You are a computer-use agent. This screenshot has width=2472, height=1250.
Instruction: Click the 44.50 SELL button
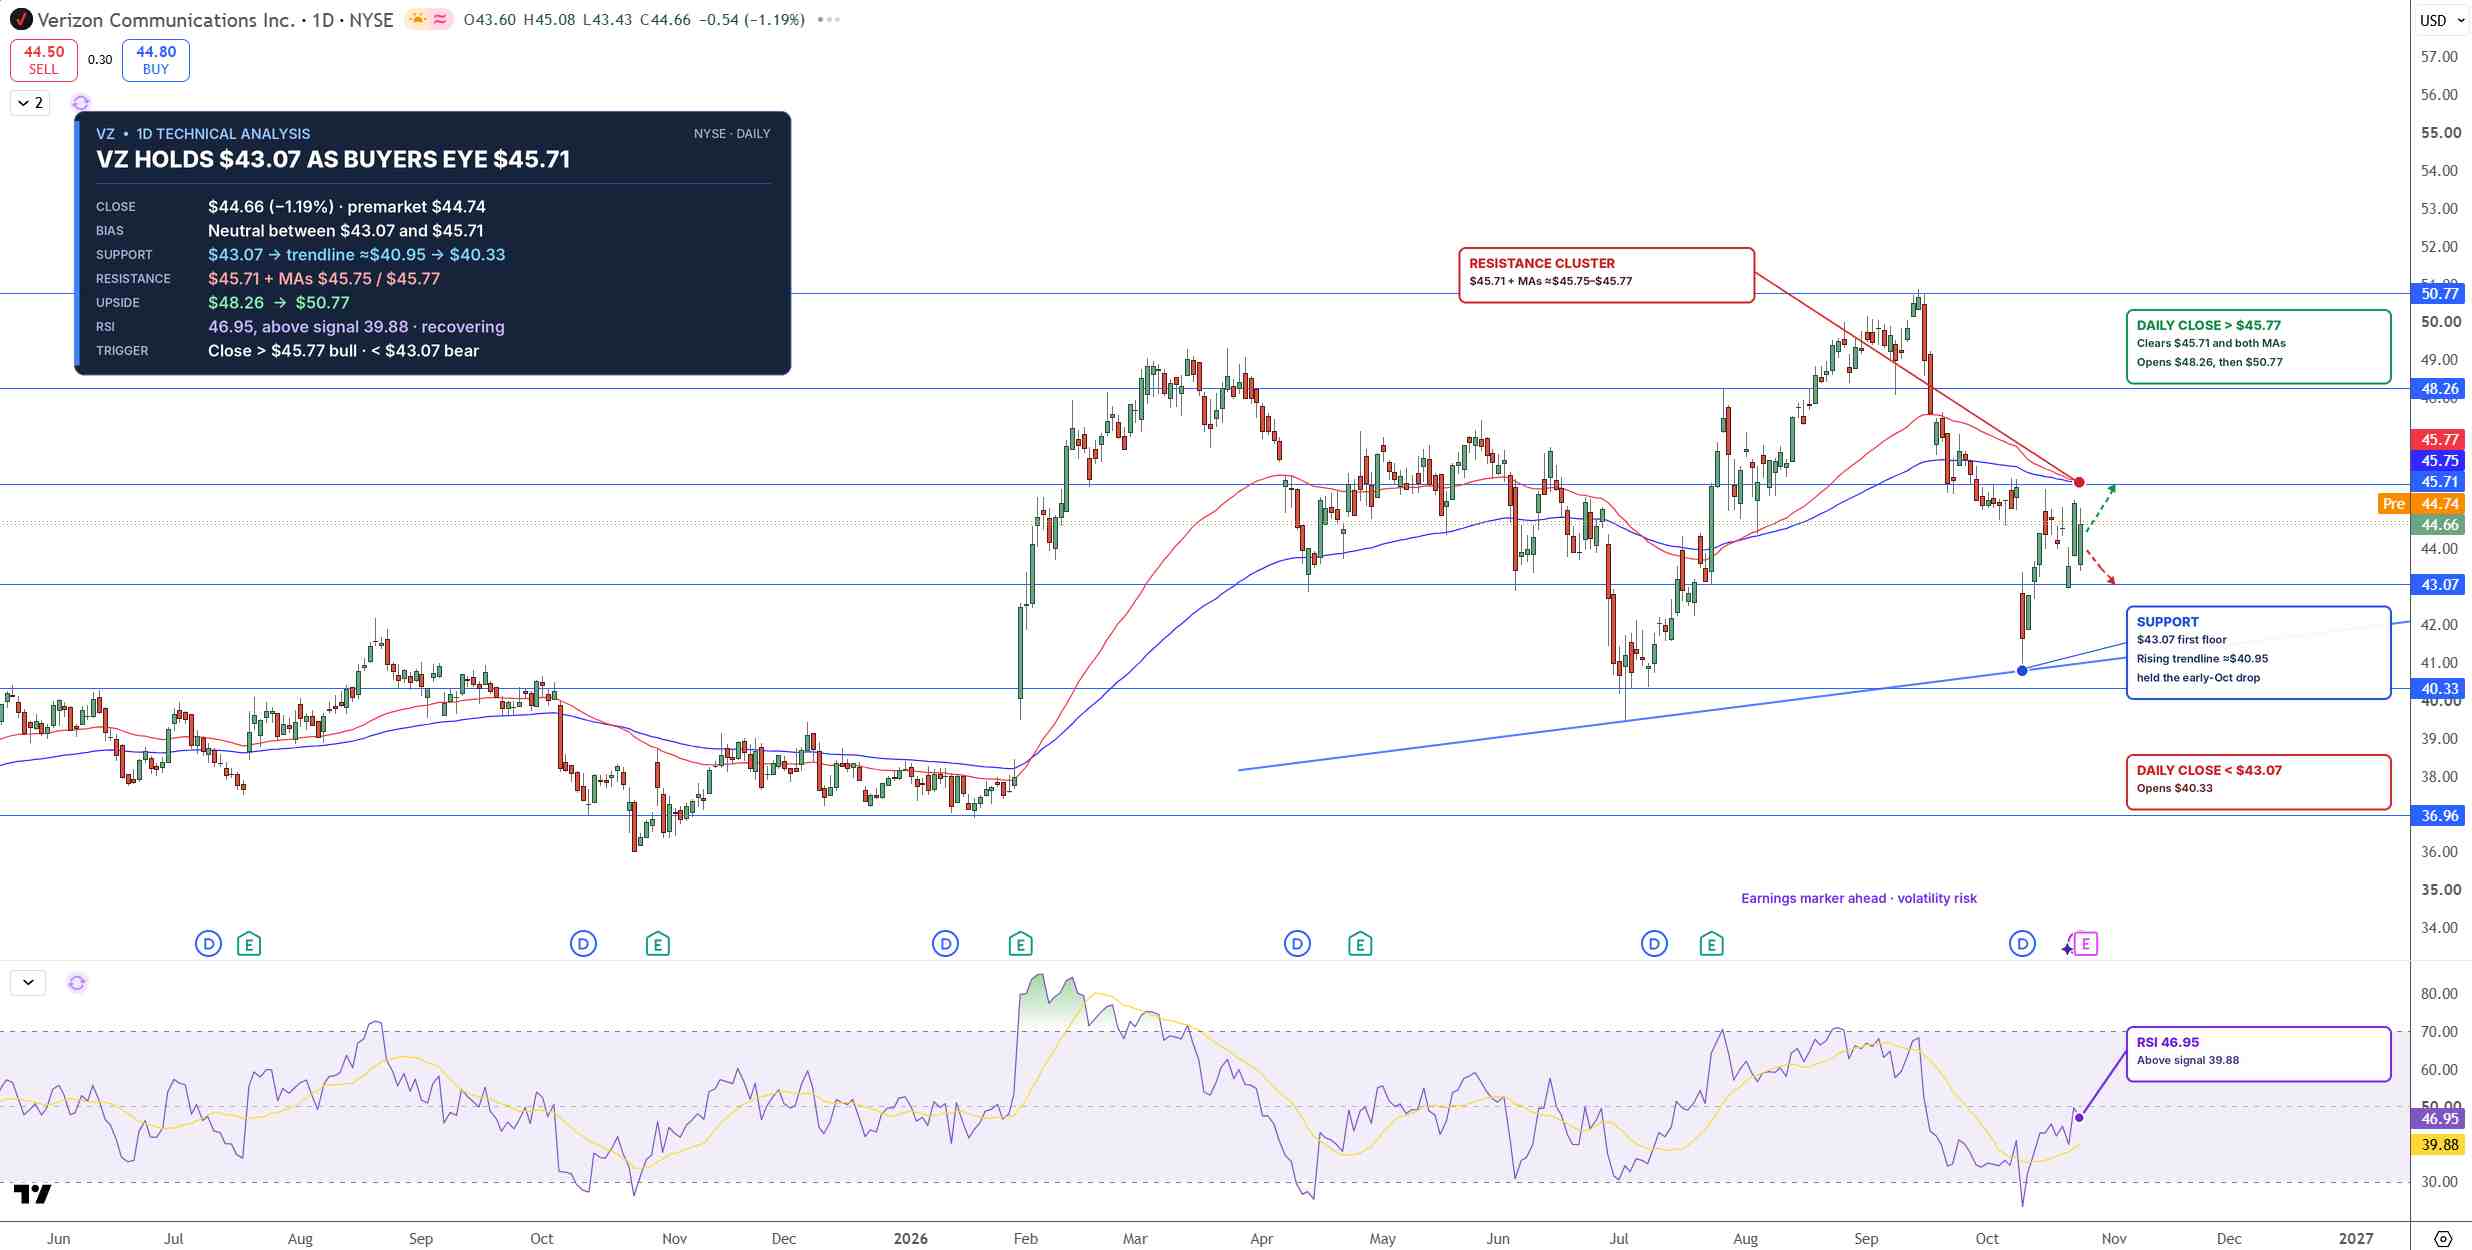pos(43,60)
